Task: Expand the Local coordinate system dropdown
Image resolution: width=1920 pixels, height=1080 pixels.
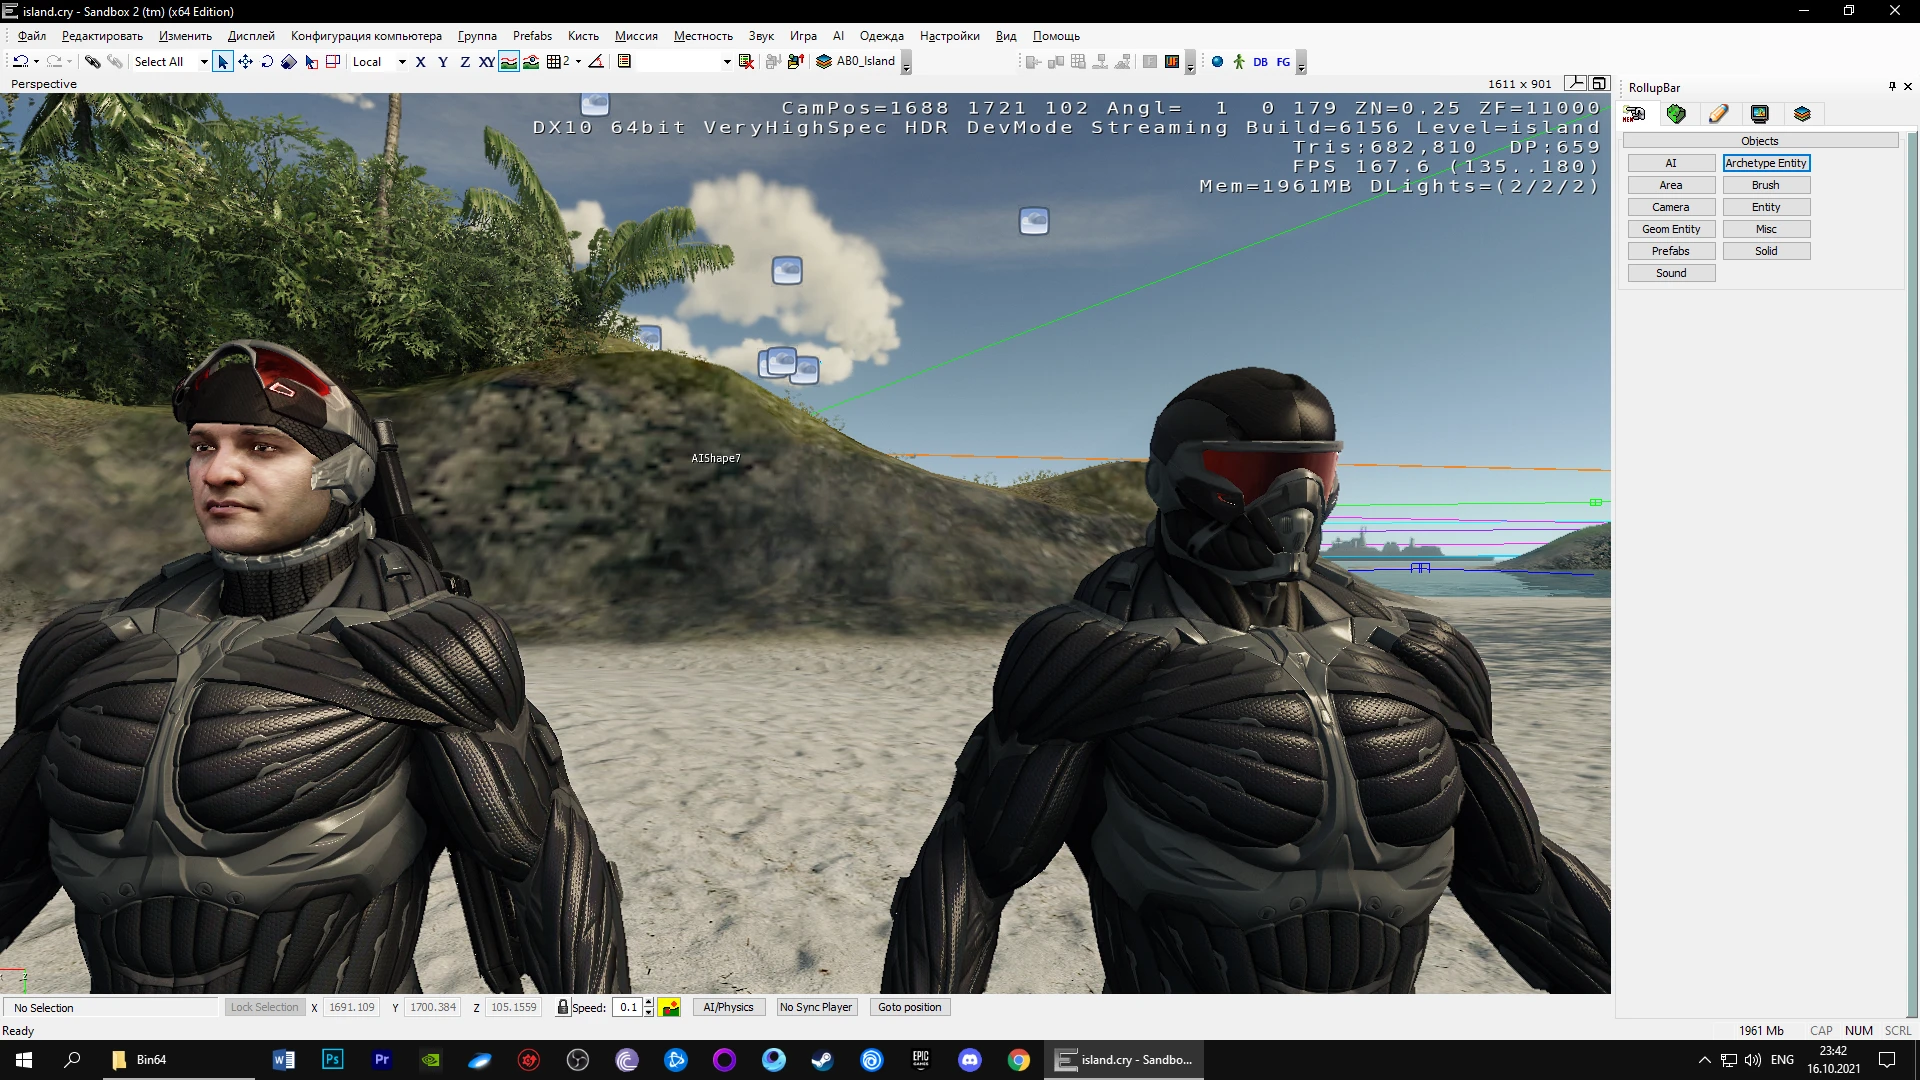Action: point(402,61)
